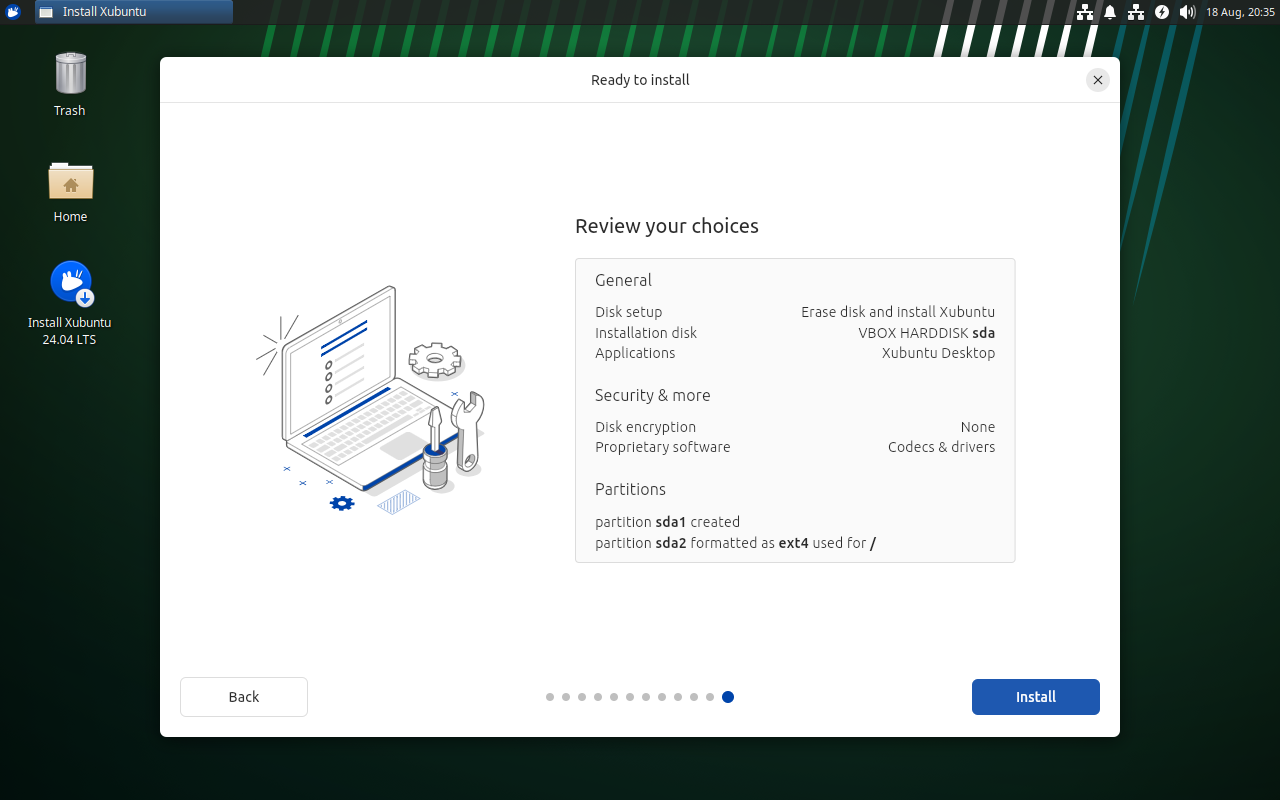Show the calendar from the 18 Aug clock
This screenshot has height=800, width=1280.
pos(1240,12)
